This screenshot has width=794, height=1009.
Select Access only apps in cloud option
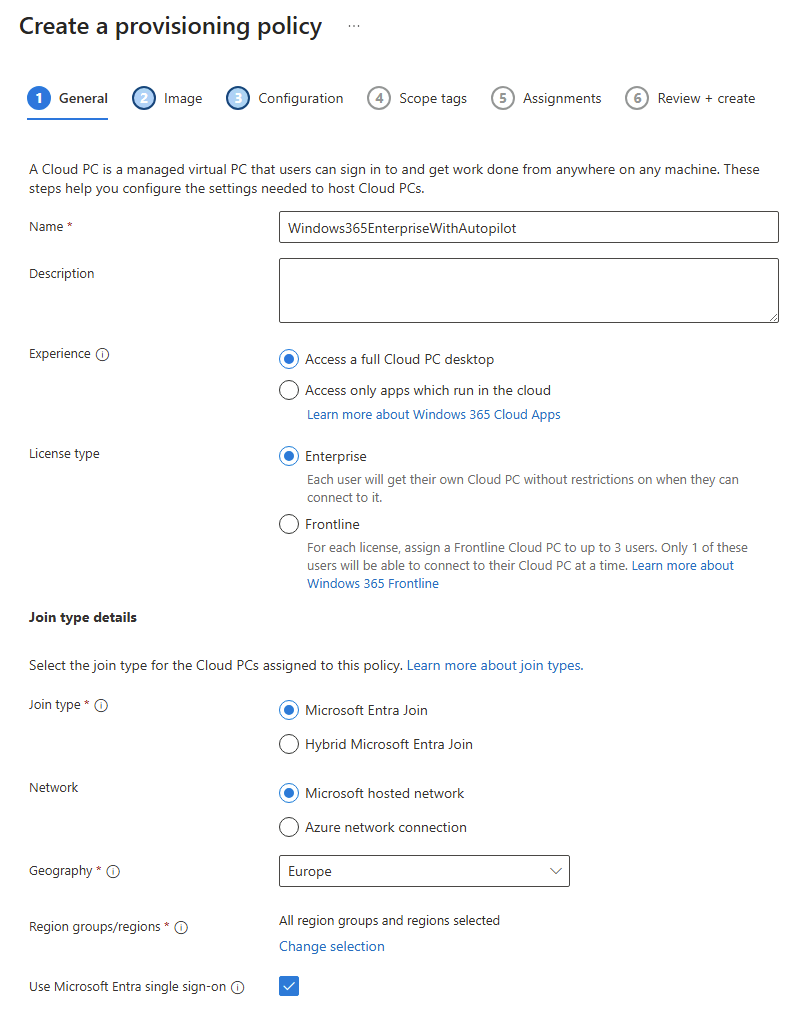(x=289, y=390)
